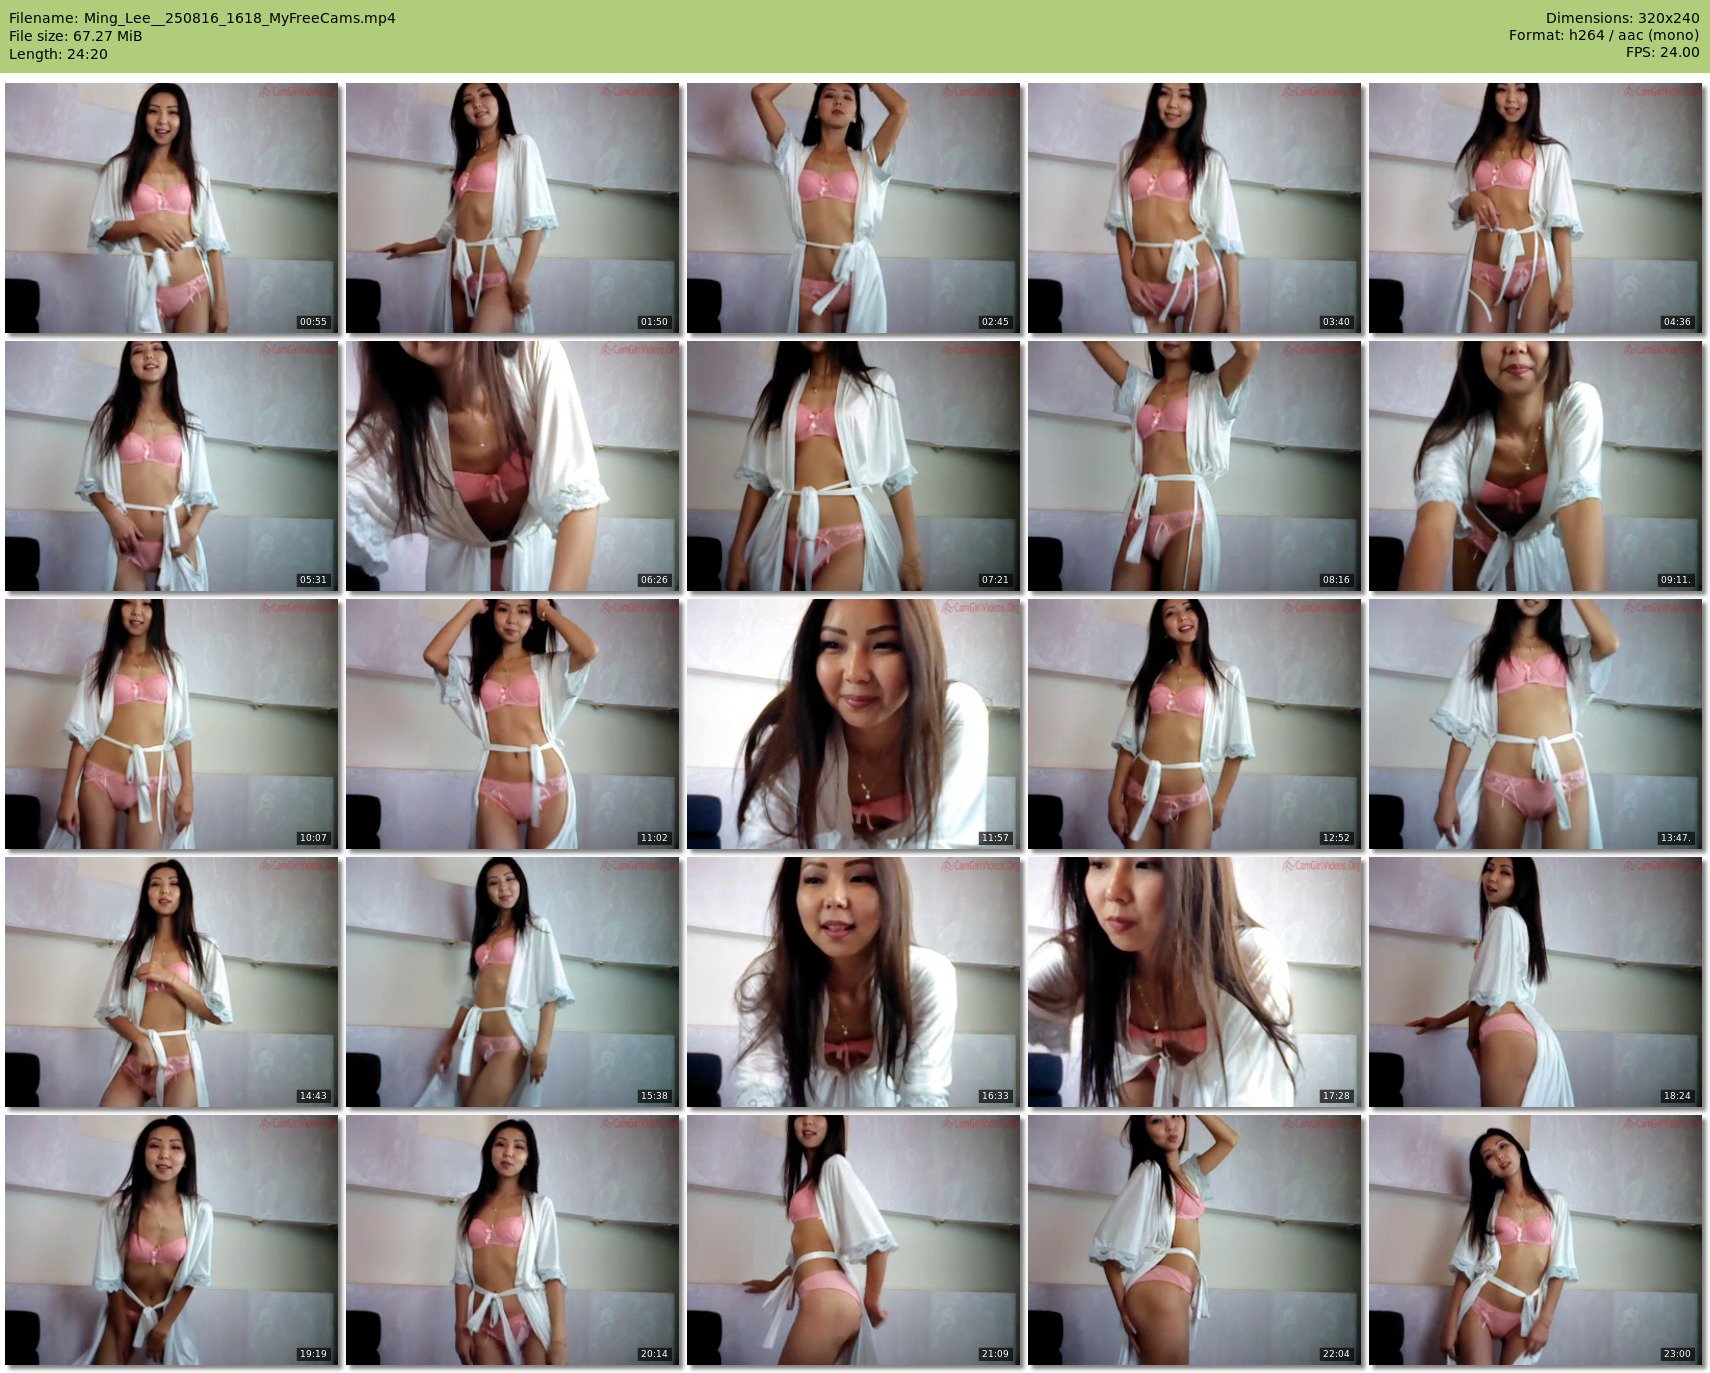Image resolution: width=1710 pixels, height=1373 pixels.
Task: Click the thumbnail timestamped 00:55
Action: [x=172, y=208]
